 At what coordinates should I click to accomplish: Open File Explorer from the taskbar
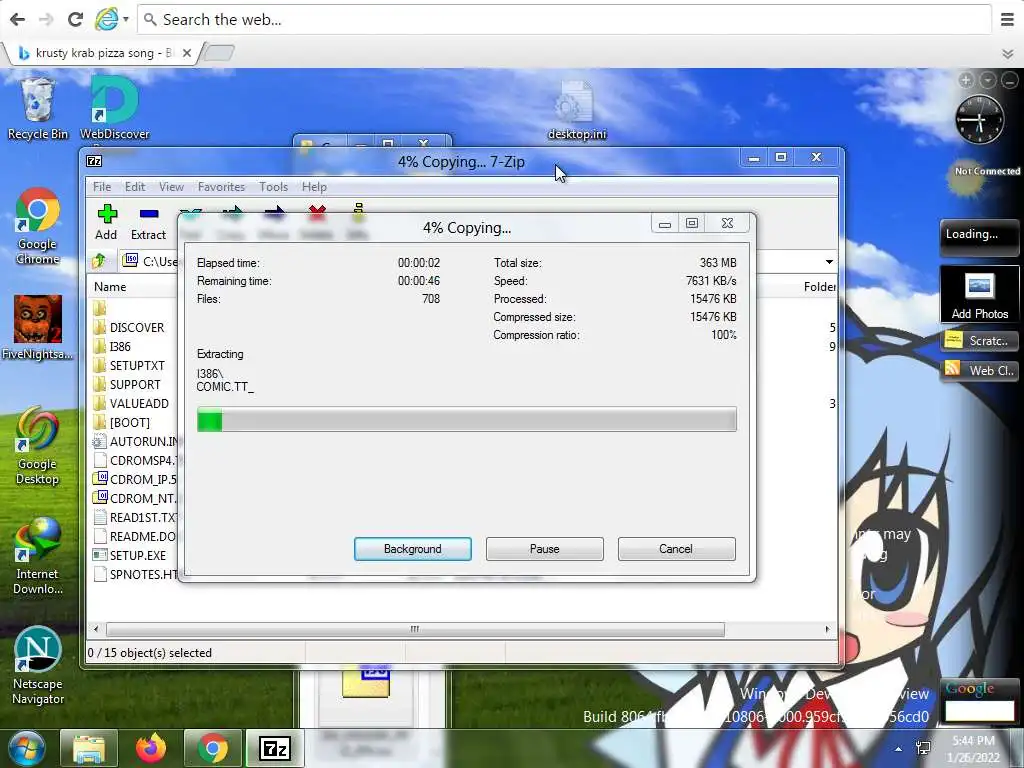coord(89,748)
